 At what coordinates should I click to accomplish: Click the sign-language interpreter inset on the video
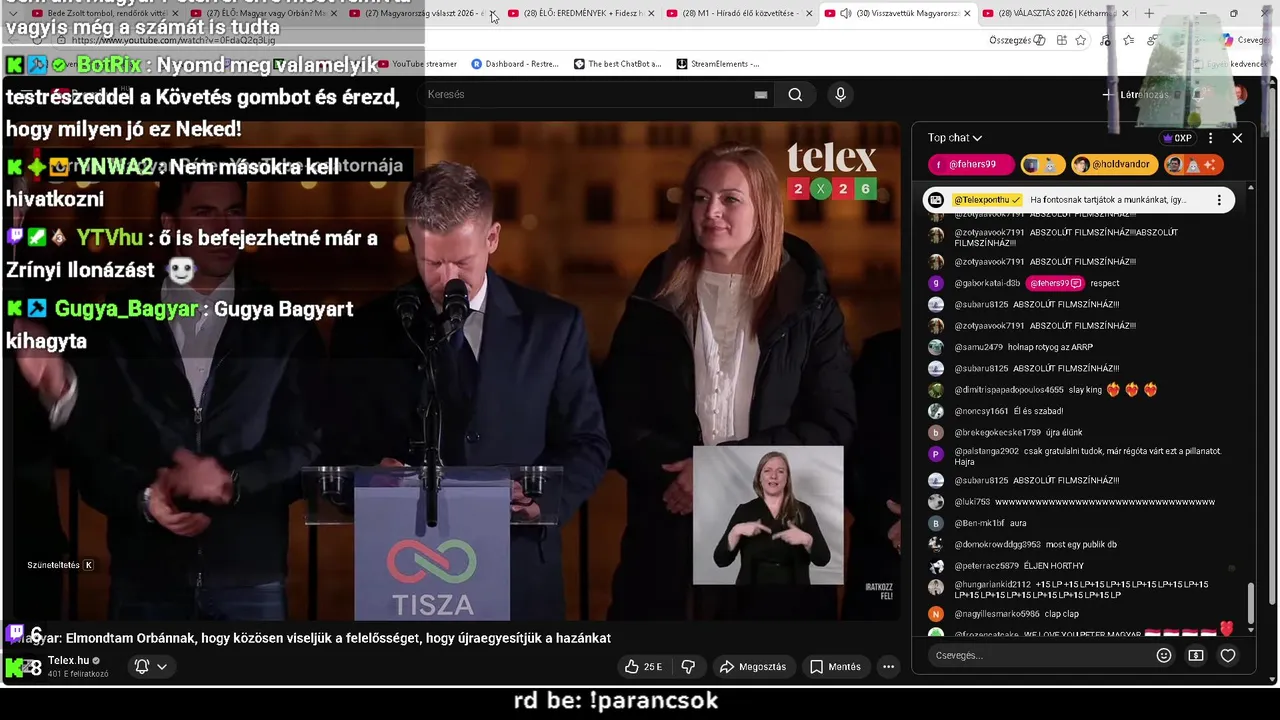point(768,515)
